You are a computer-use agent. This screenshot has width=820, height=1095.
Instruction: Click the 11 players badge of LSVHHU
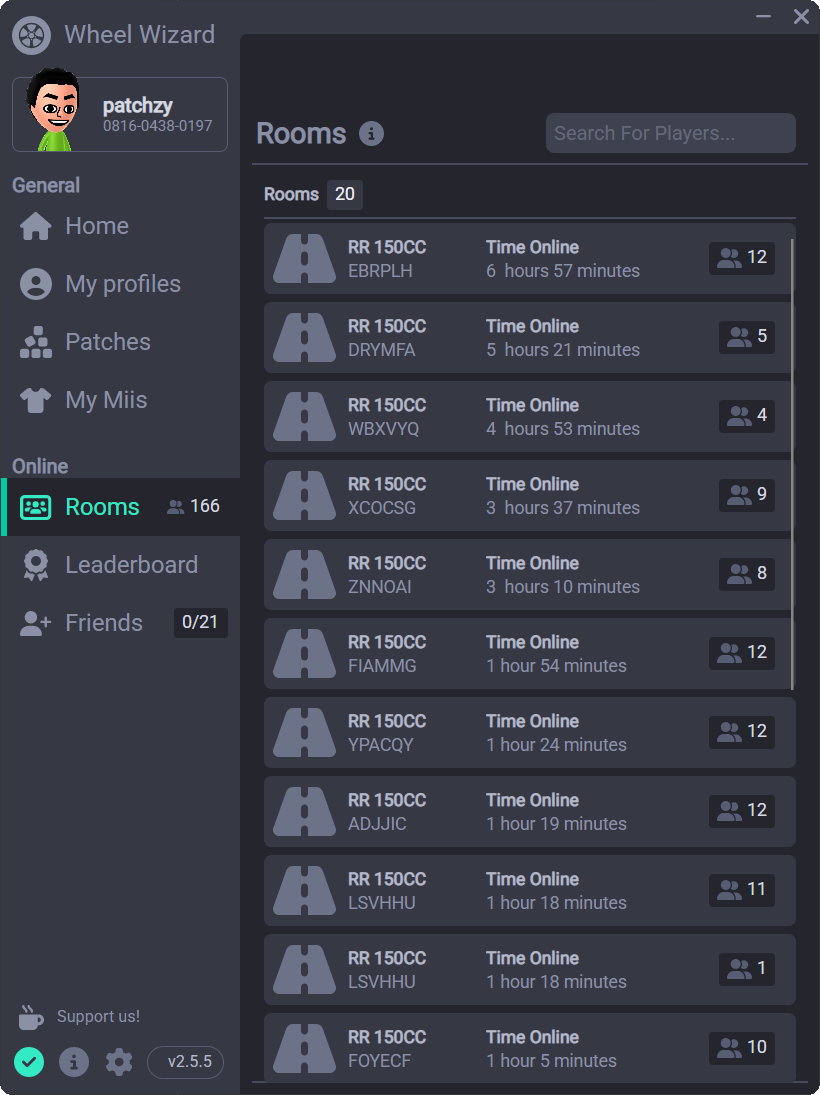pos(742,890)
